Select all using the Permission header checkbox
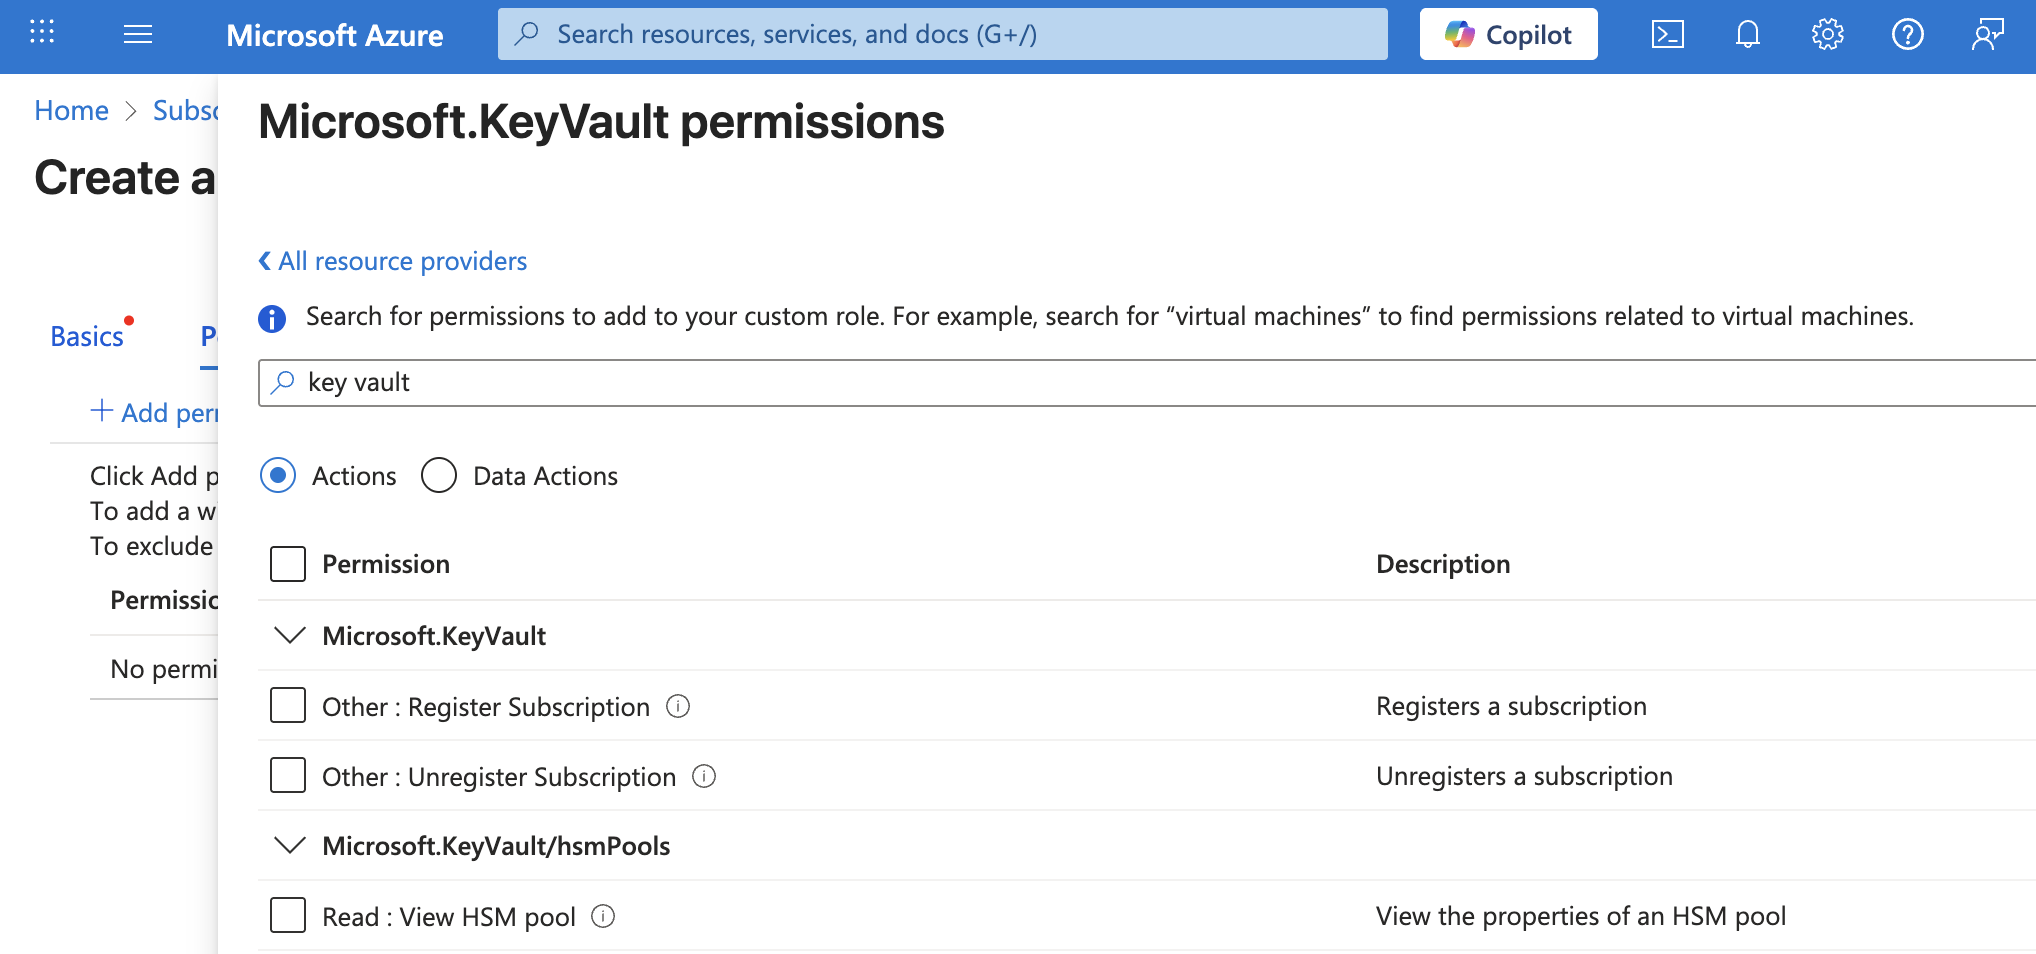The height and width of the screenshot is (954, 2036). pyautogui.click(x=288, y=564)
